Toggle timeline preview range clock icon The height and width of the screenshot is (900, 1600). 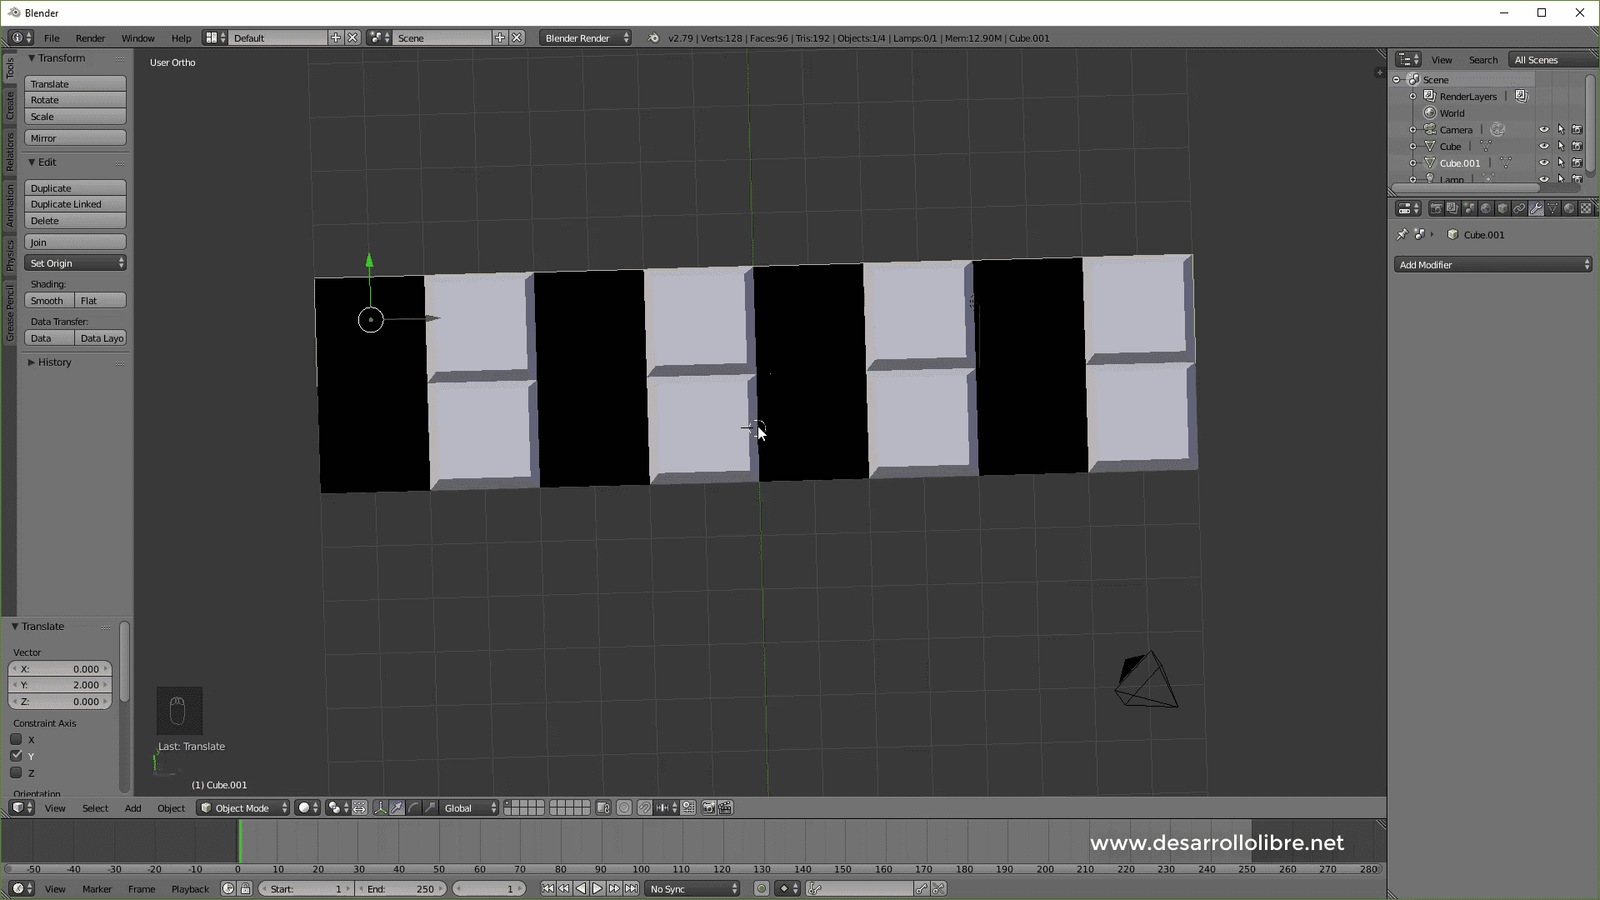(x=228, y=889)
